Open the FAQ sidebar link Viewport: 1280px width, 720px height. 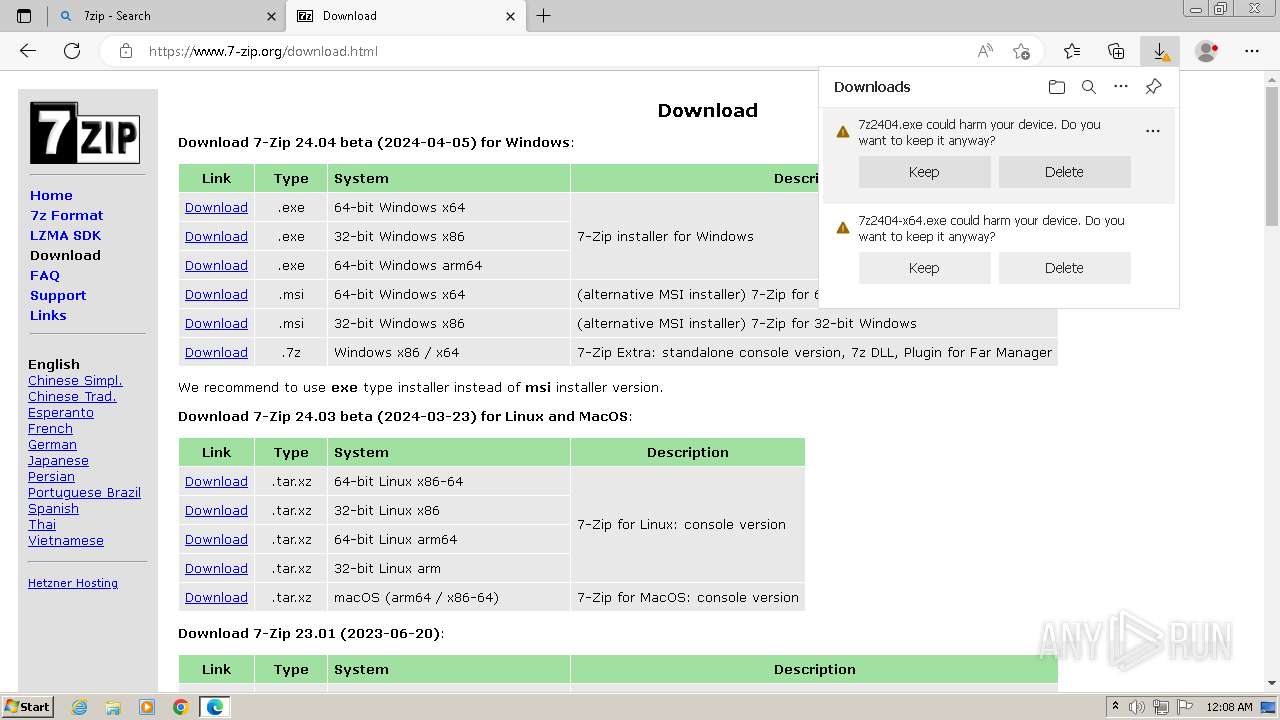(x=45, y=276)
